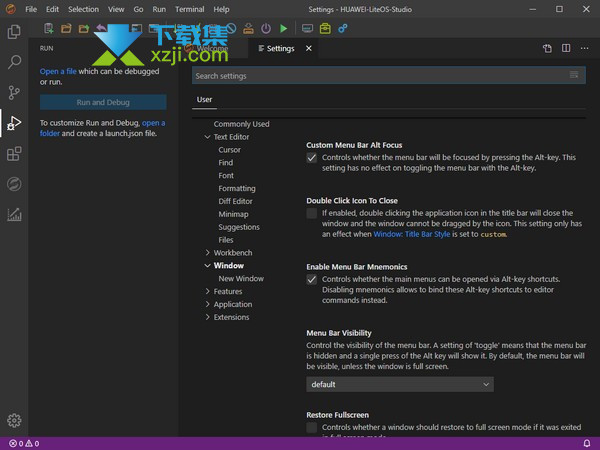Open the LiteOS Studio circular S icon view

click(14, 184)
